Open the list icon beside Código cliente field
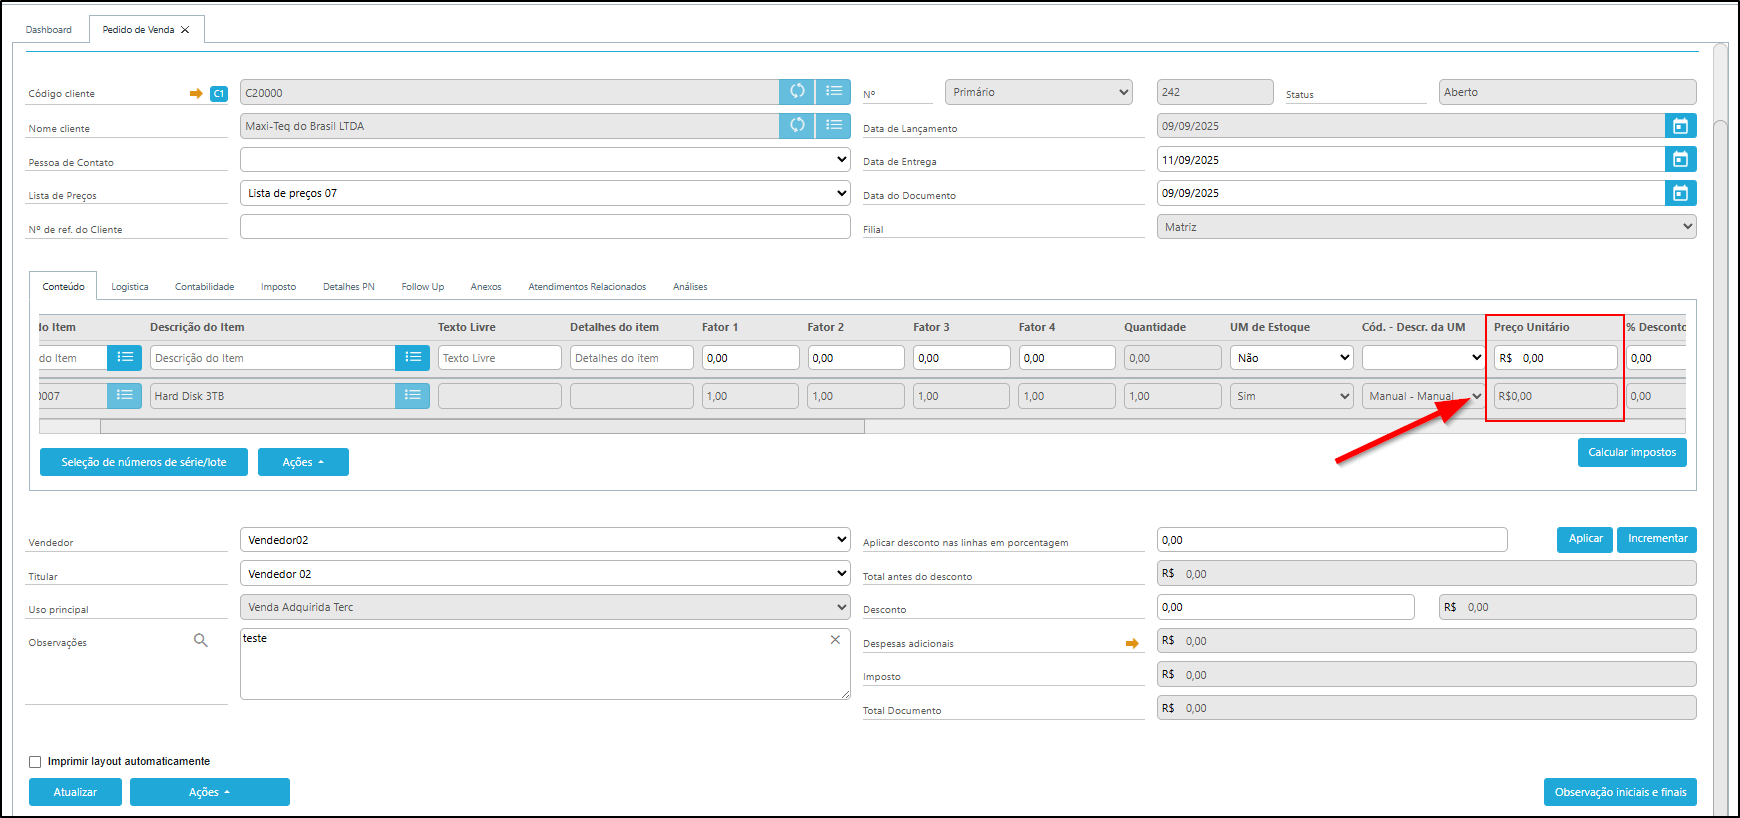Image resolution: width=1740 pixels, height=818 pixels. [x=833, y=92]
